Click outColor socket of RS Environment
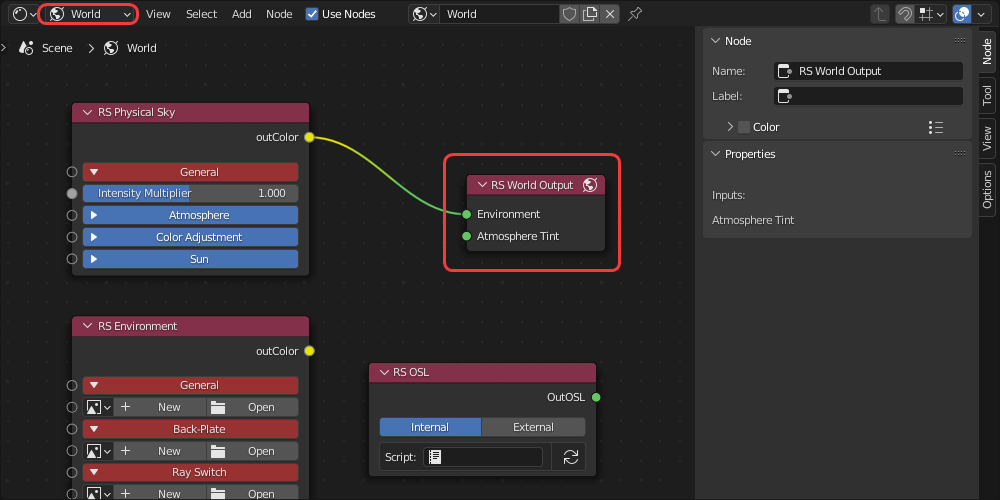The height and width of the screenshot is (500, 1000). [309, 351]
